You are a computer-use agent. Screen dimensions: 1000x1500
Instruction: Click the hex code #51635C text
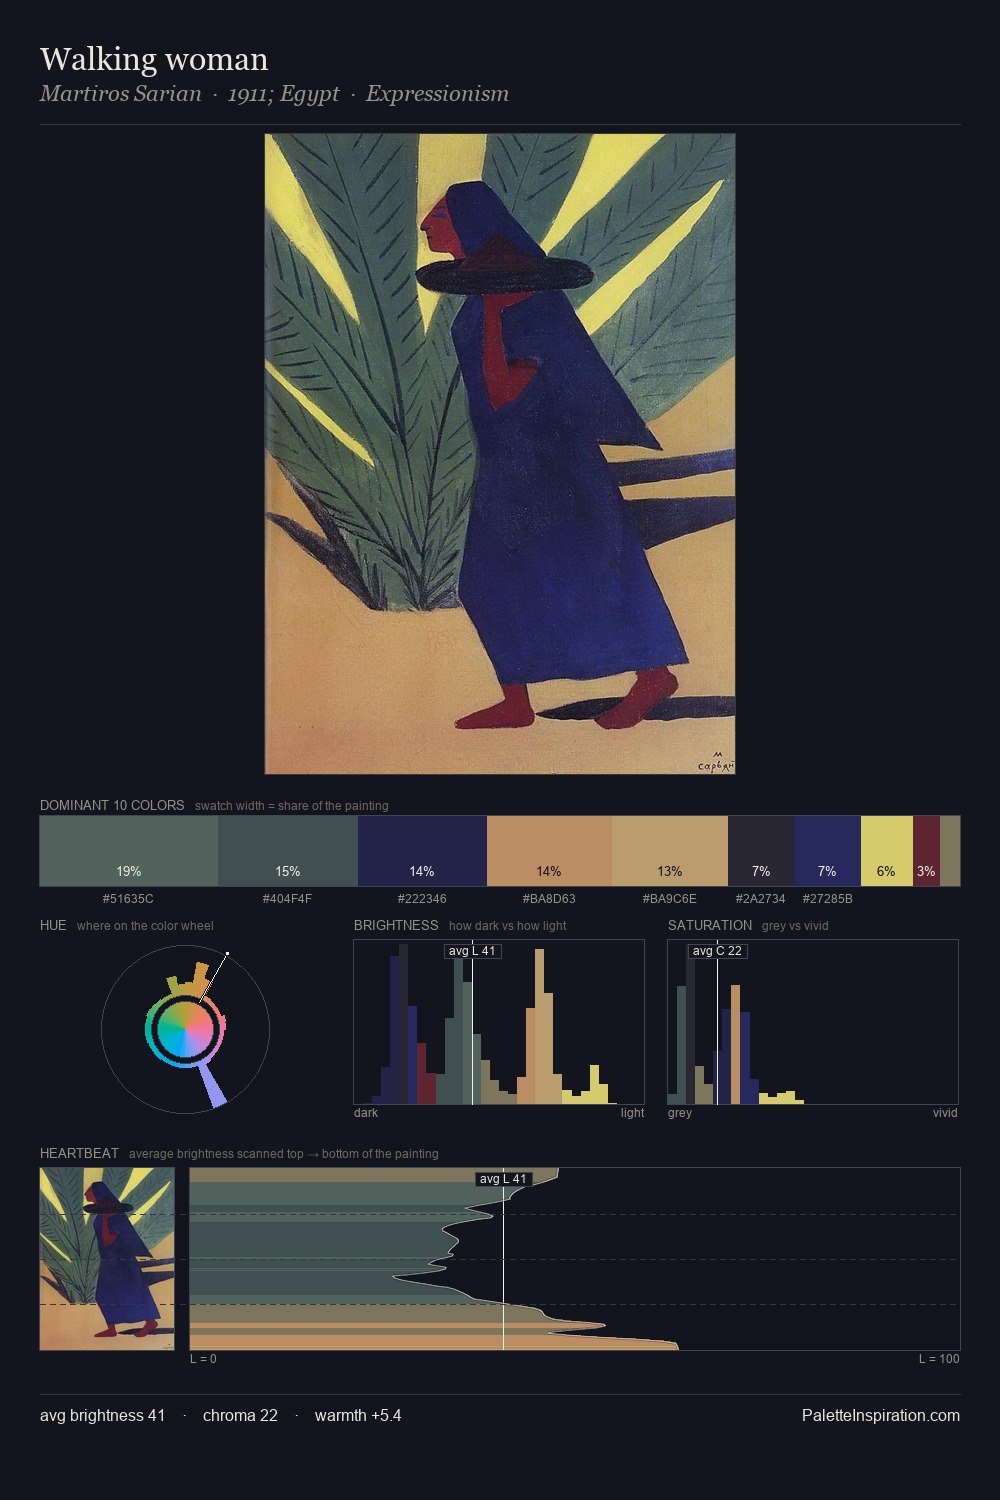(128, 899)
